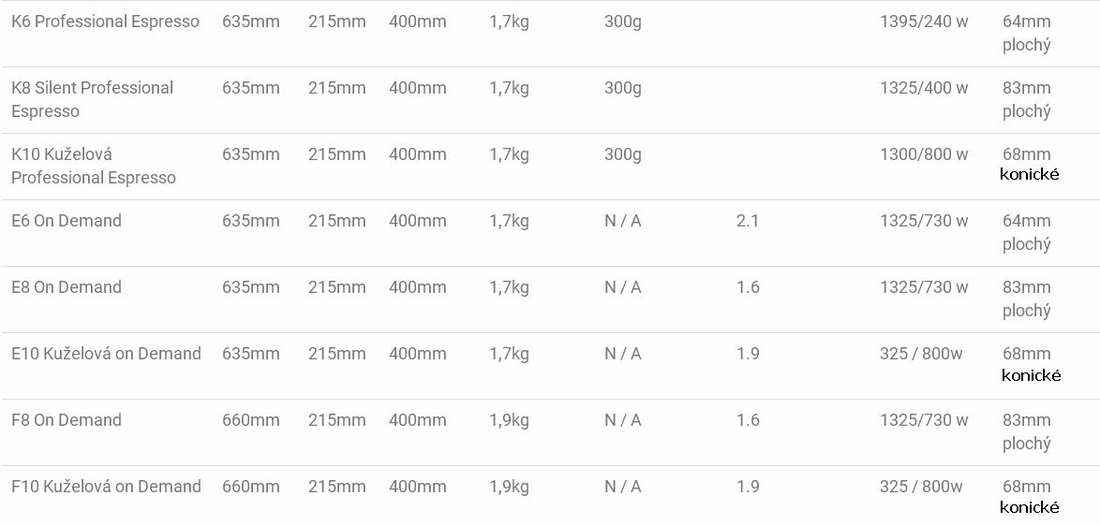Click the K8 Silent Professional Espresso row name

[93, 100]
